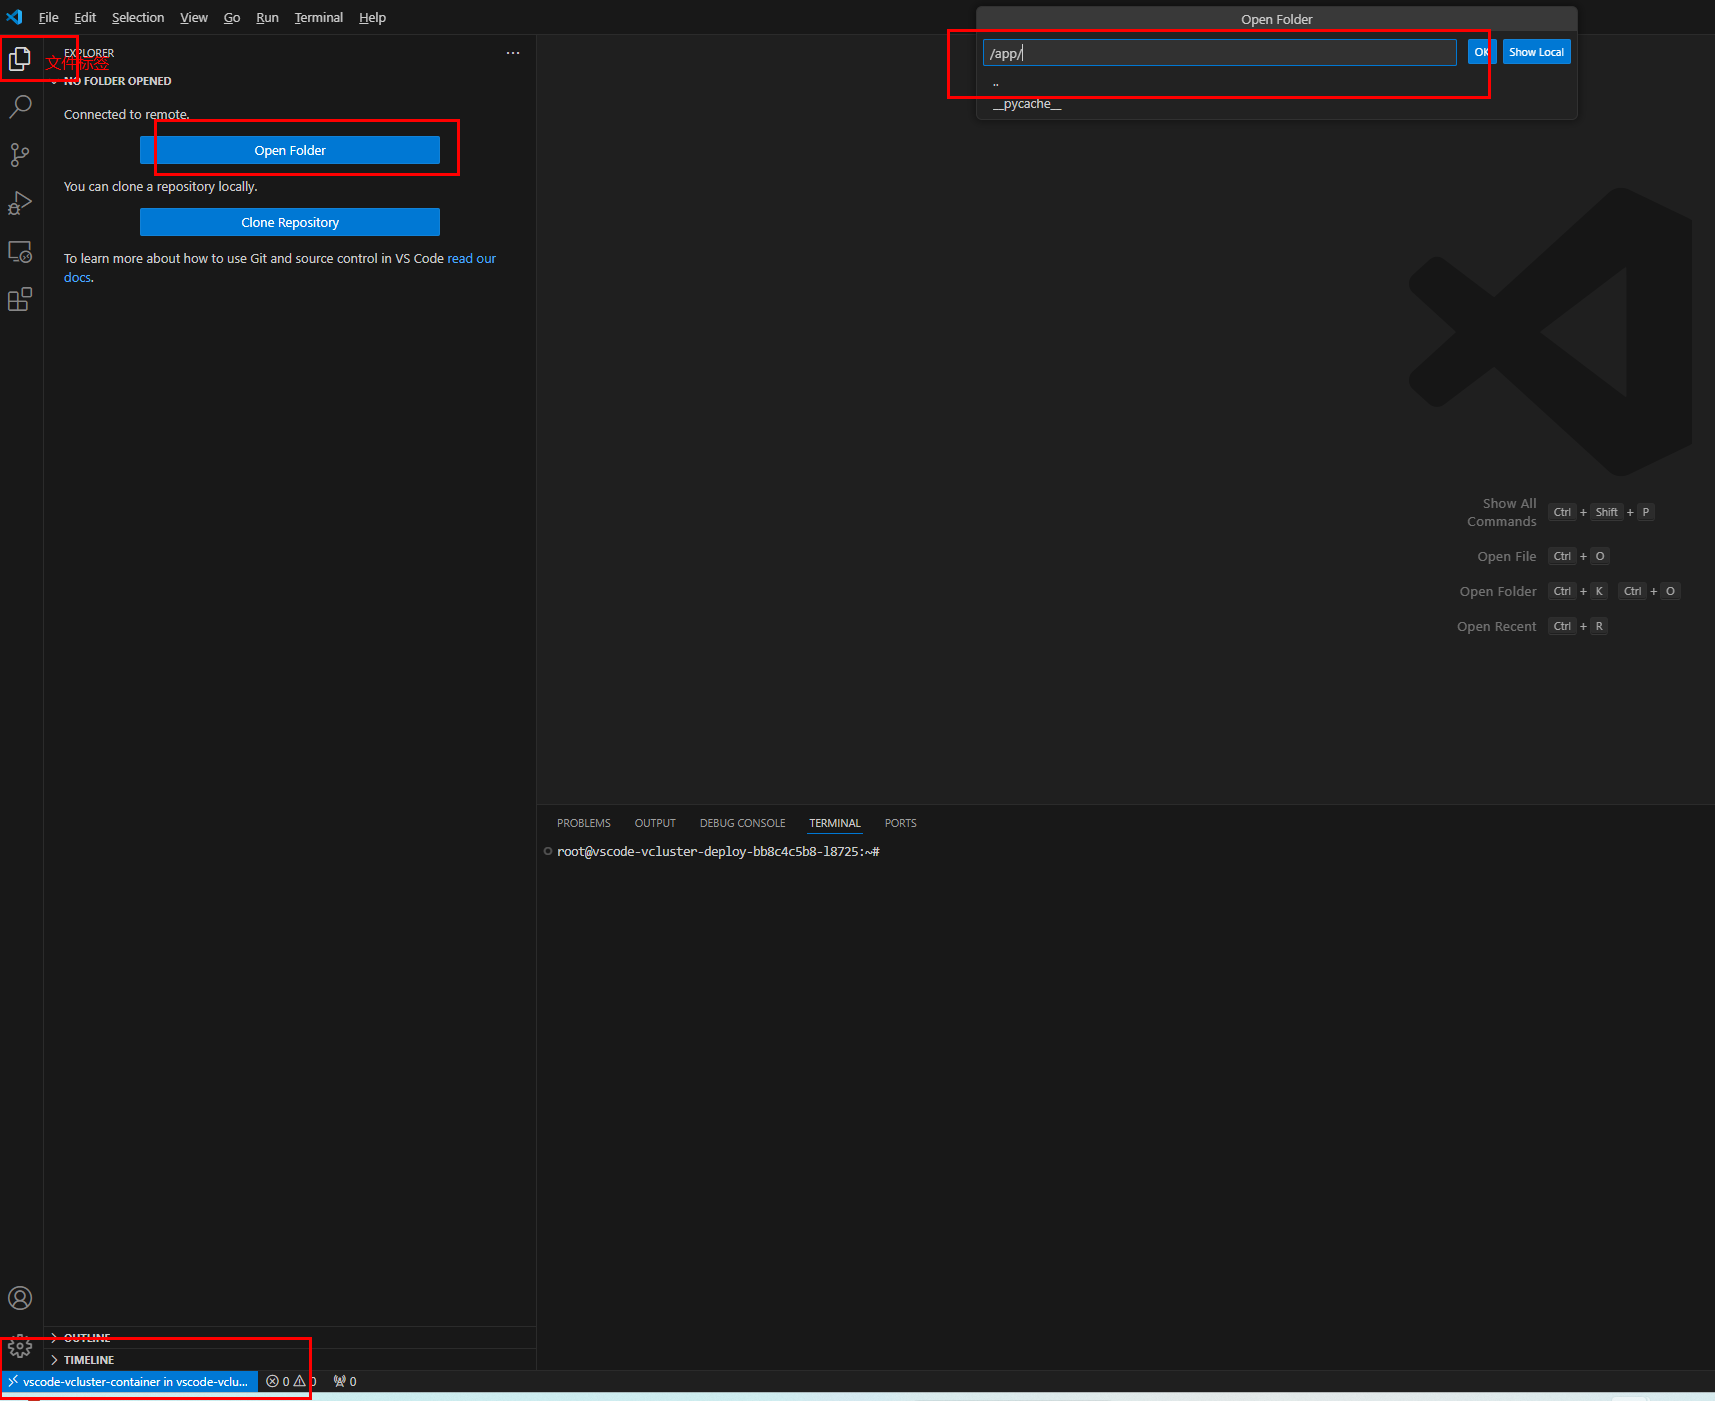Select the __pycache__ folder entry
The image size is (1715, 1401).
coord(1027,104)
